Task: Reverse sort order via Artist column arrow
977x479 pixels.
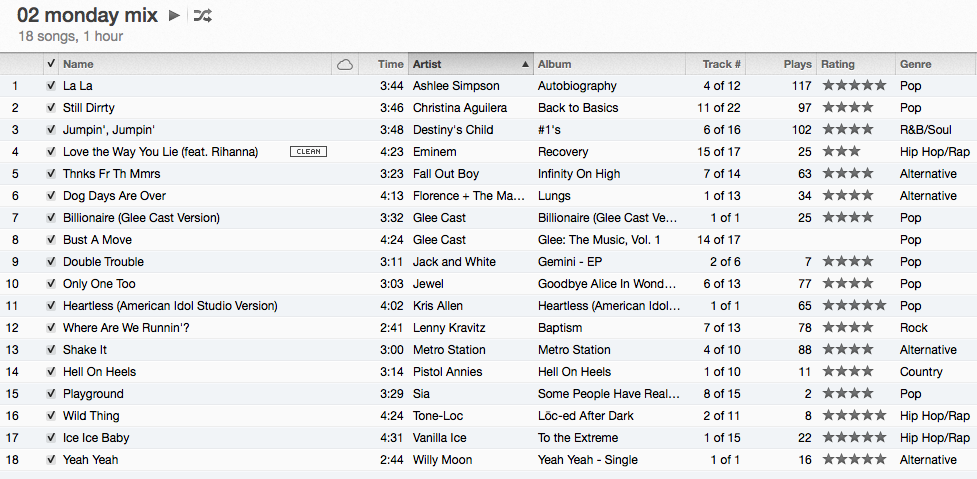Action: 526,64
